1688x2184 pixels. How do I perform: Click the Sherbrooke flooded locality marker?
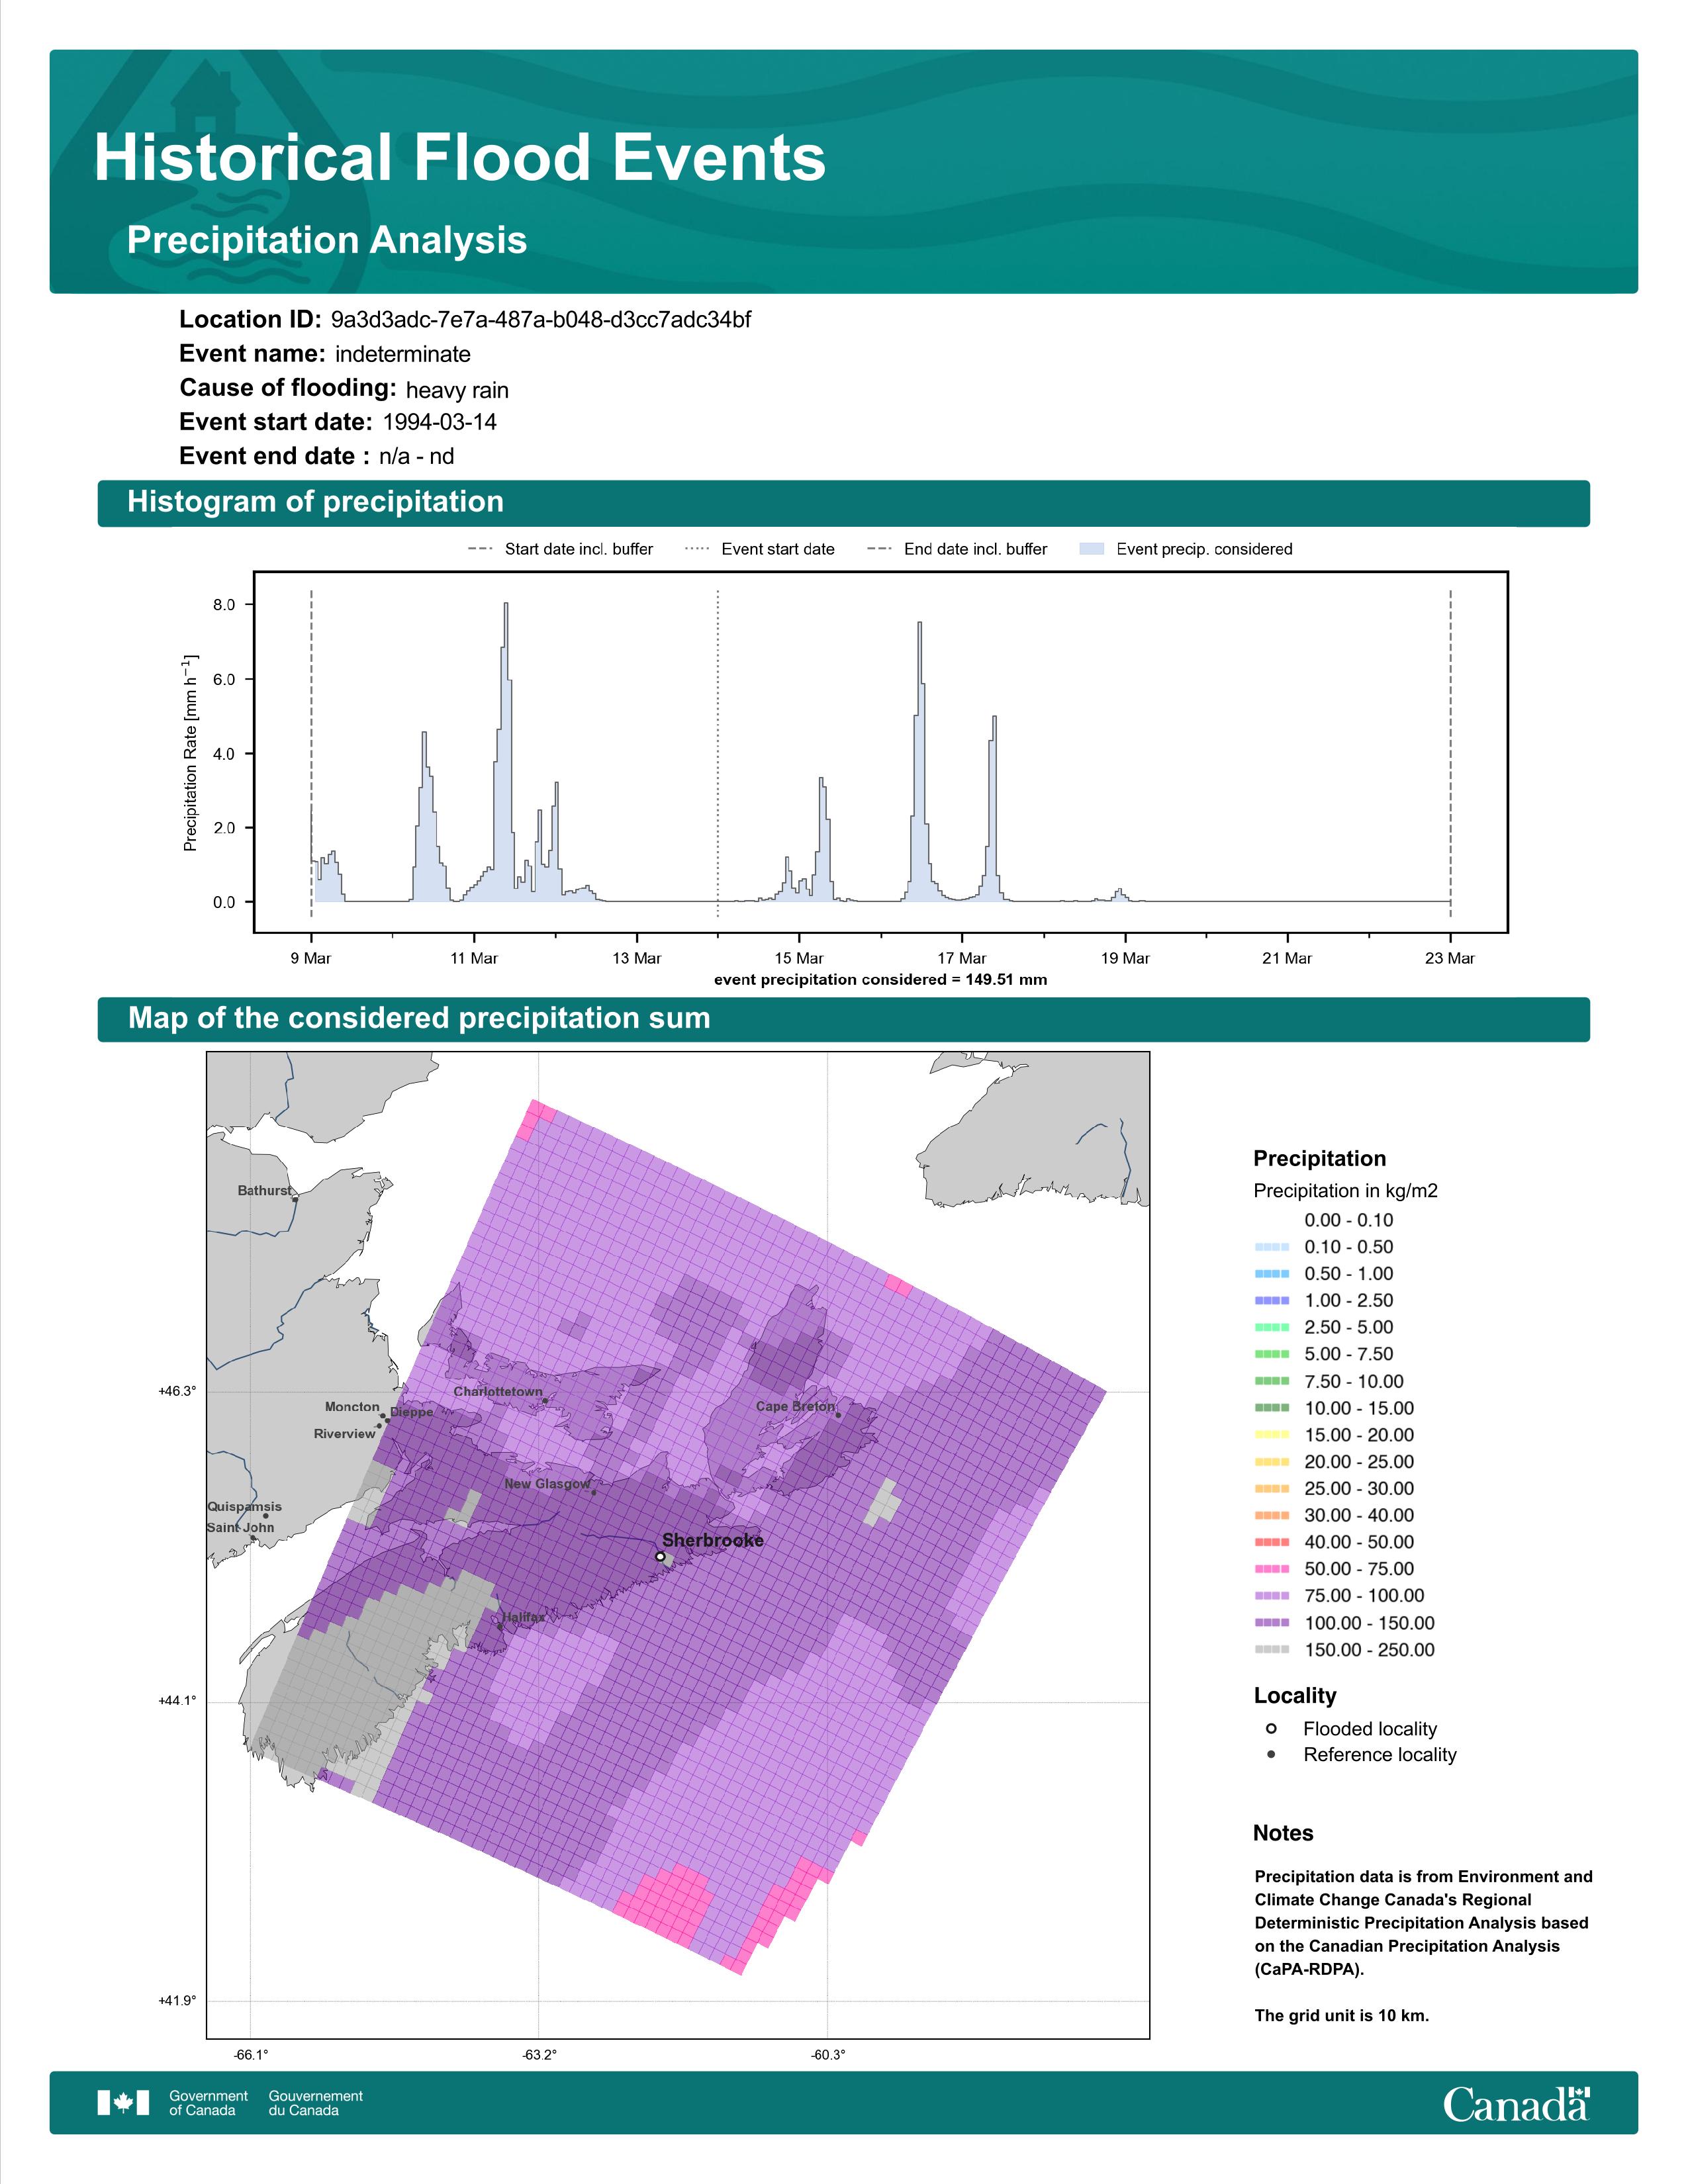(x=660, y=1556)
